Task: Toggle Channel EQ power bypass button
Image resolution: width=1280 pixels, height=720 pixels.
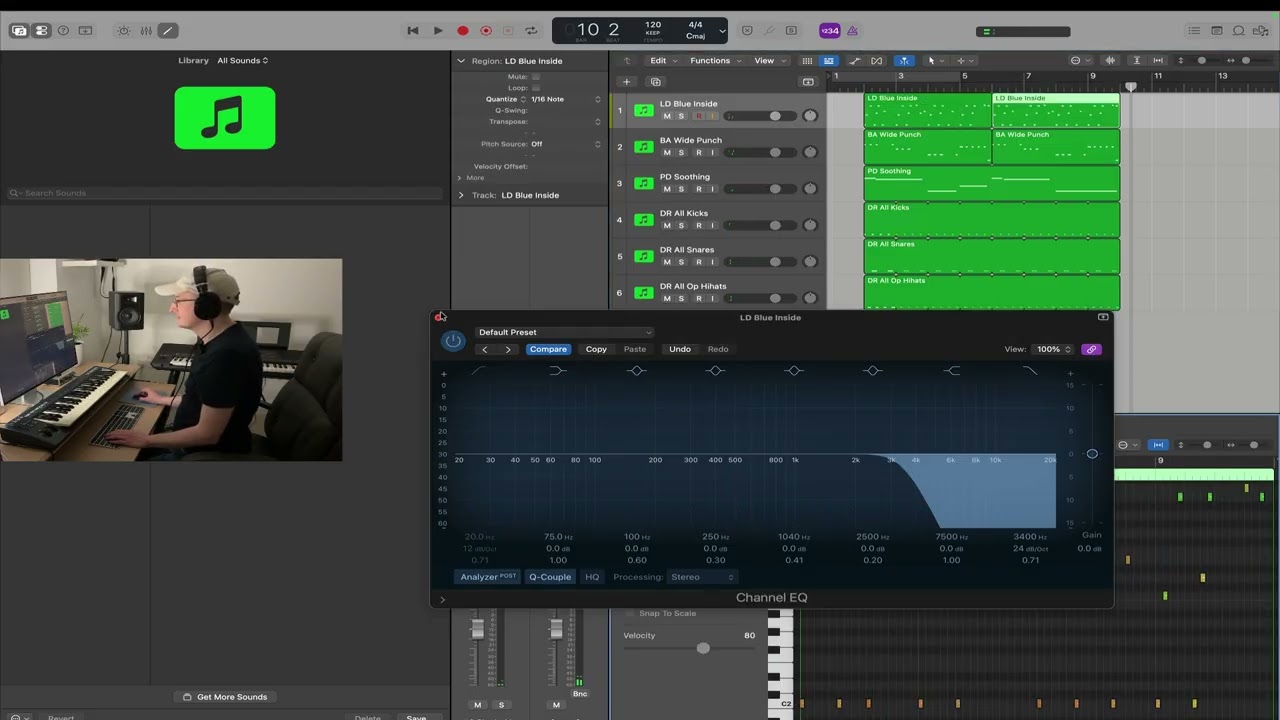Action: (453, 341)
